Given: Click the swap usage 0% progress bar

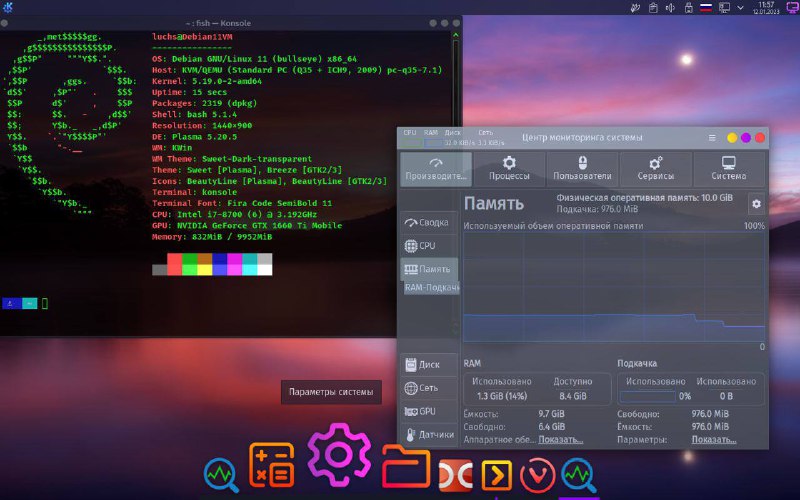Looking at the screenshot, I should (x=647, y=396).
